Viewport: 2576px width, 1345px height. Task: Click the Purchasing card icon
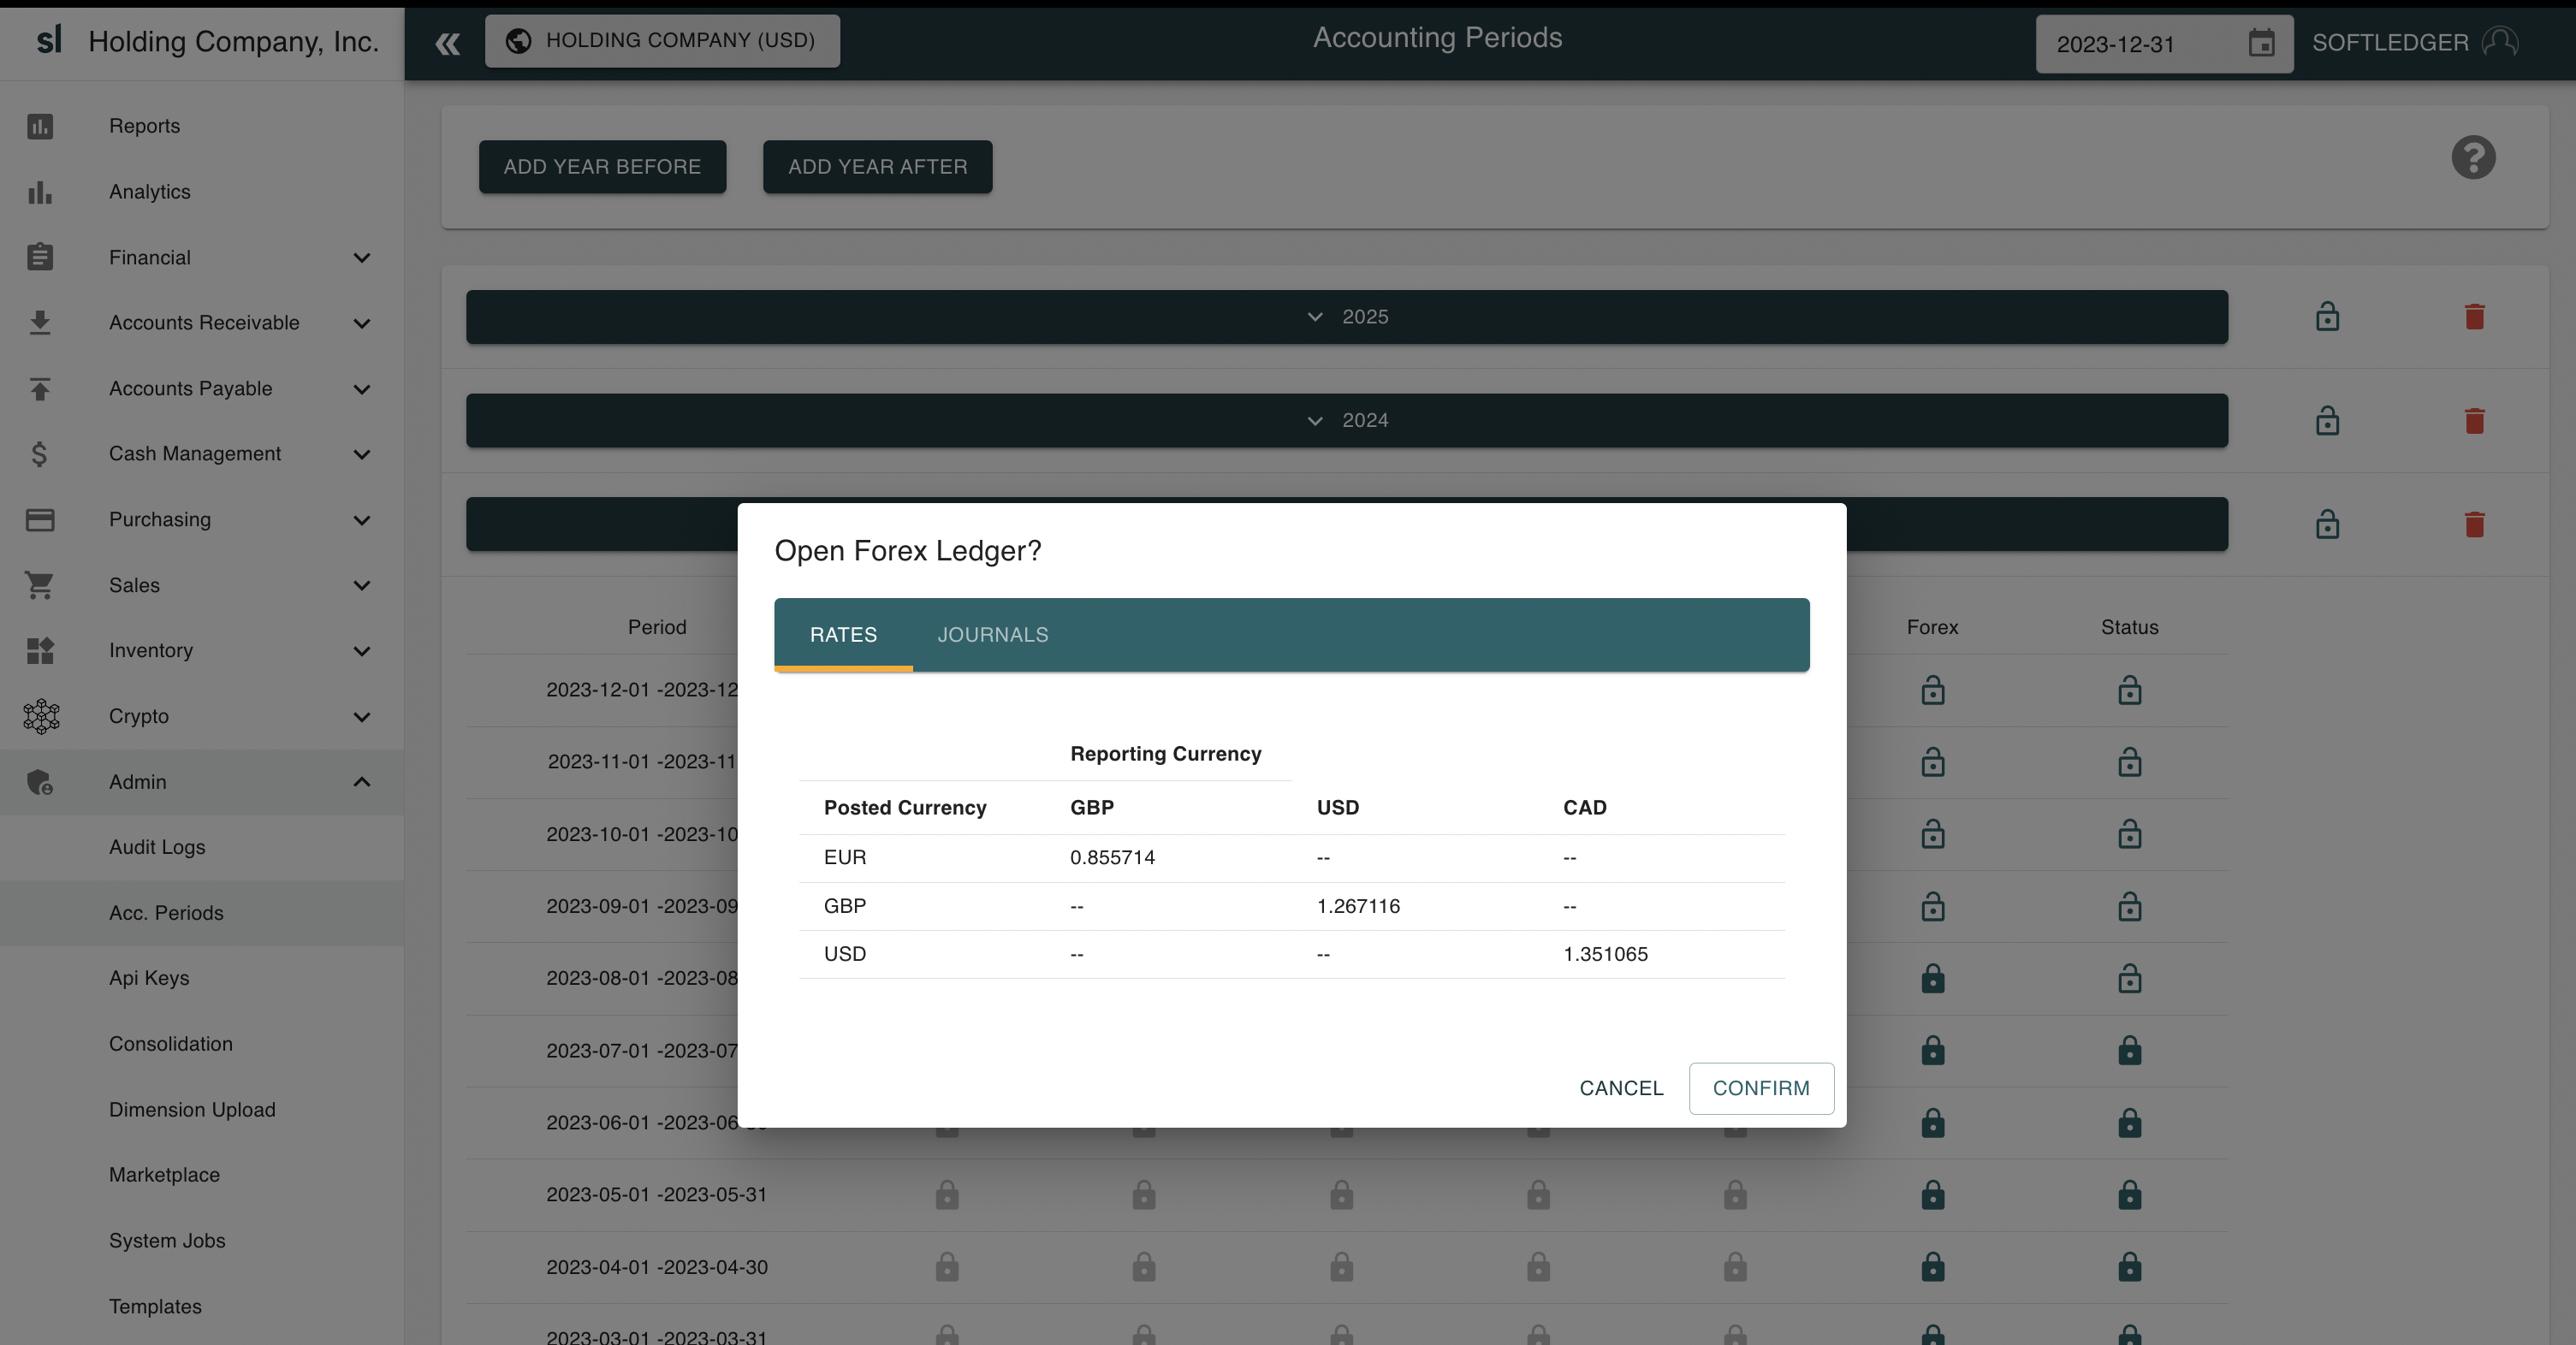[x=40, y=520]
